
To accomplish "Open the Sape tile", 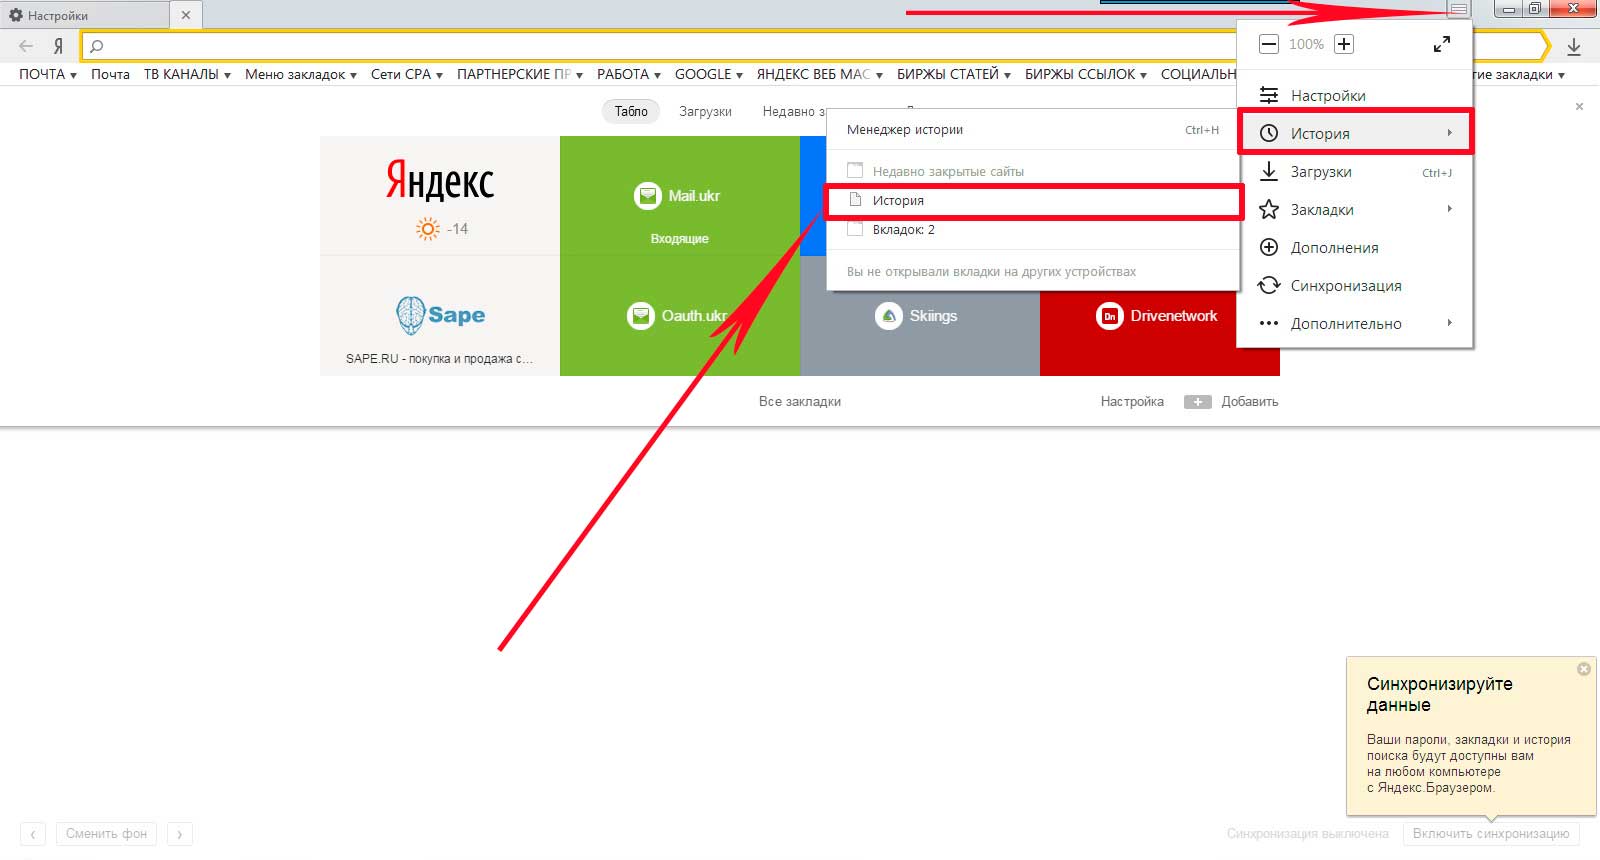I will point(440,316).
